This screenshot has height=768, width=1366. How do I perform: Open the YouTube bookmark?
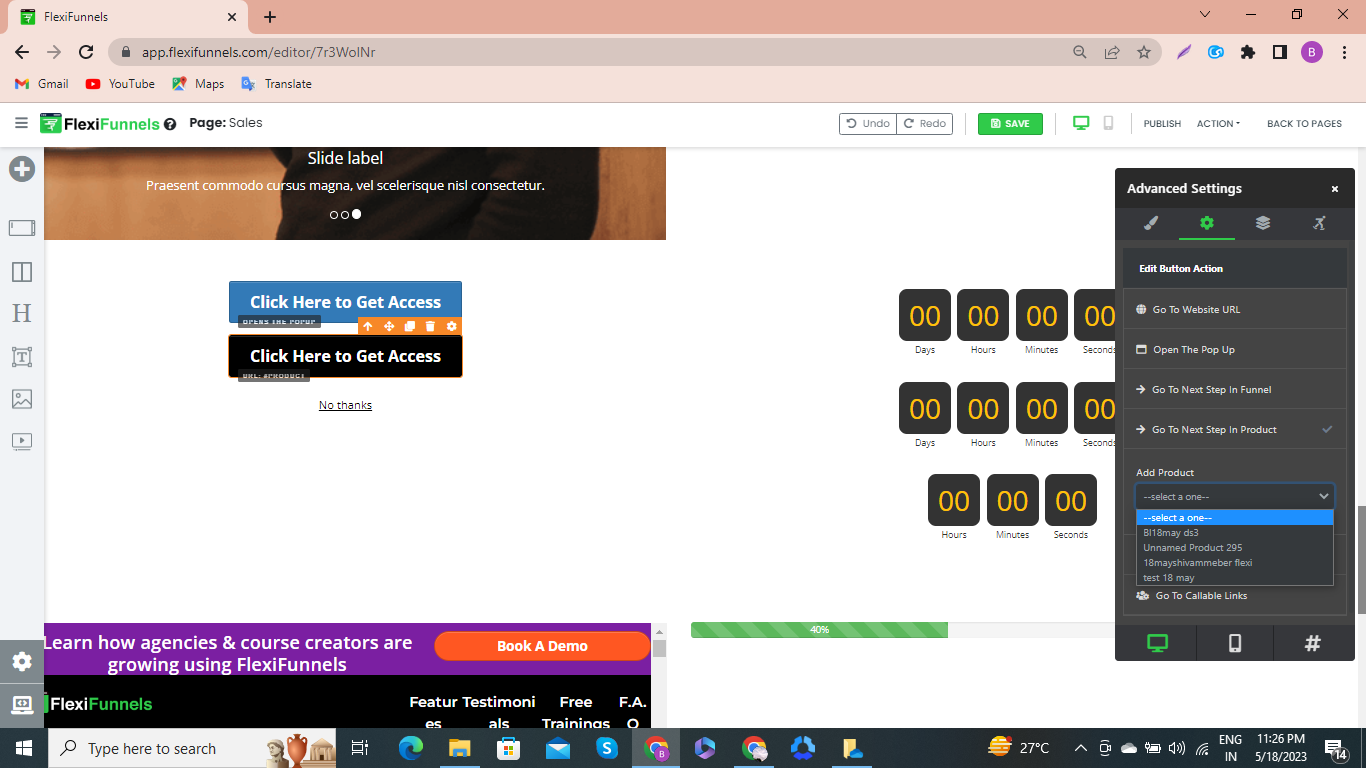click(120, 84)
